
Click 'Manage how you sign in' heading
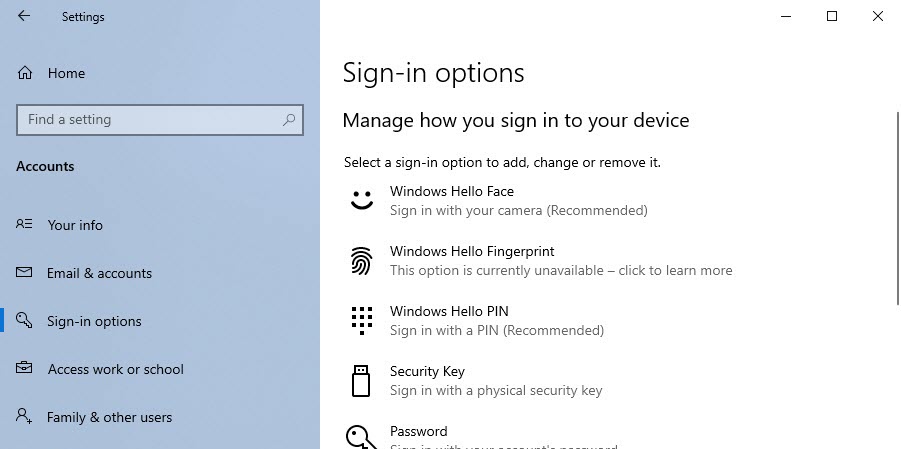515,121
